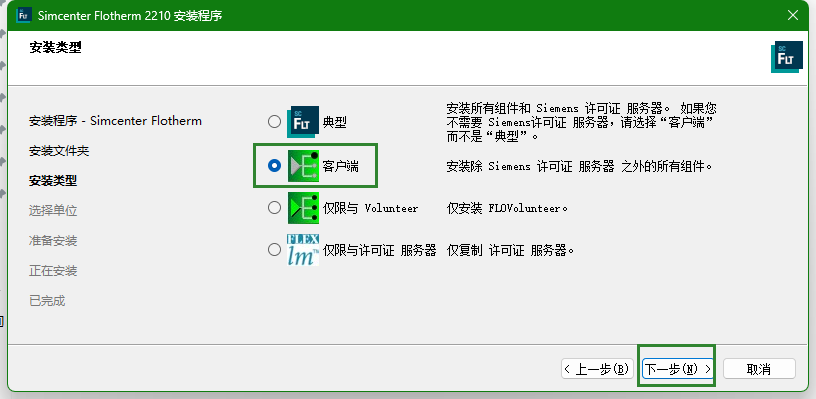
Task: Click the 典型 description about Siemens 许可证 服务器
Action: 582,123
